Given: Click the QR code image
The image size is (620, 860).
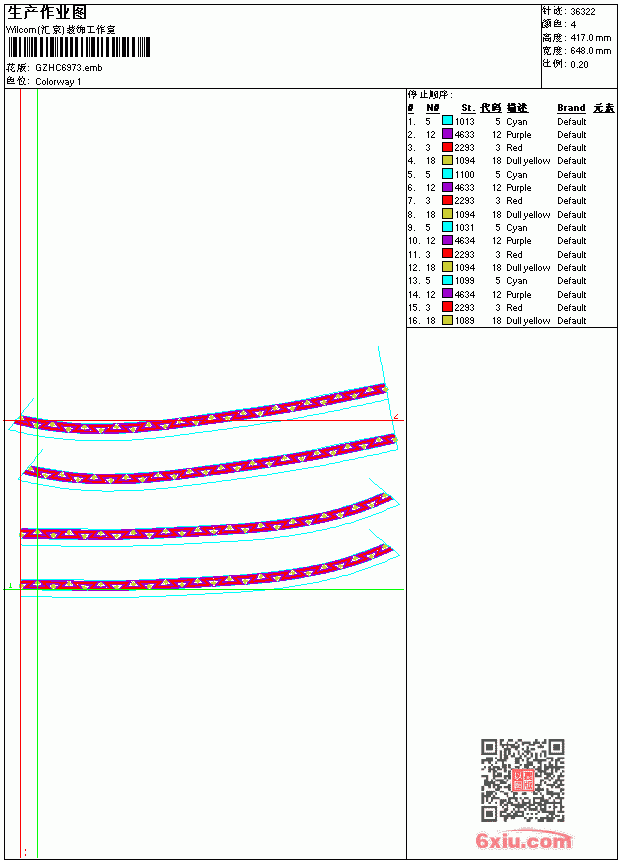Looking at the screenshot, I should (x=523, y=780).
